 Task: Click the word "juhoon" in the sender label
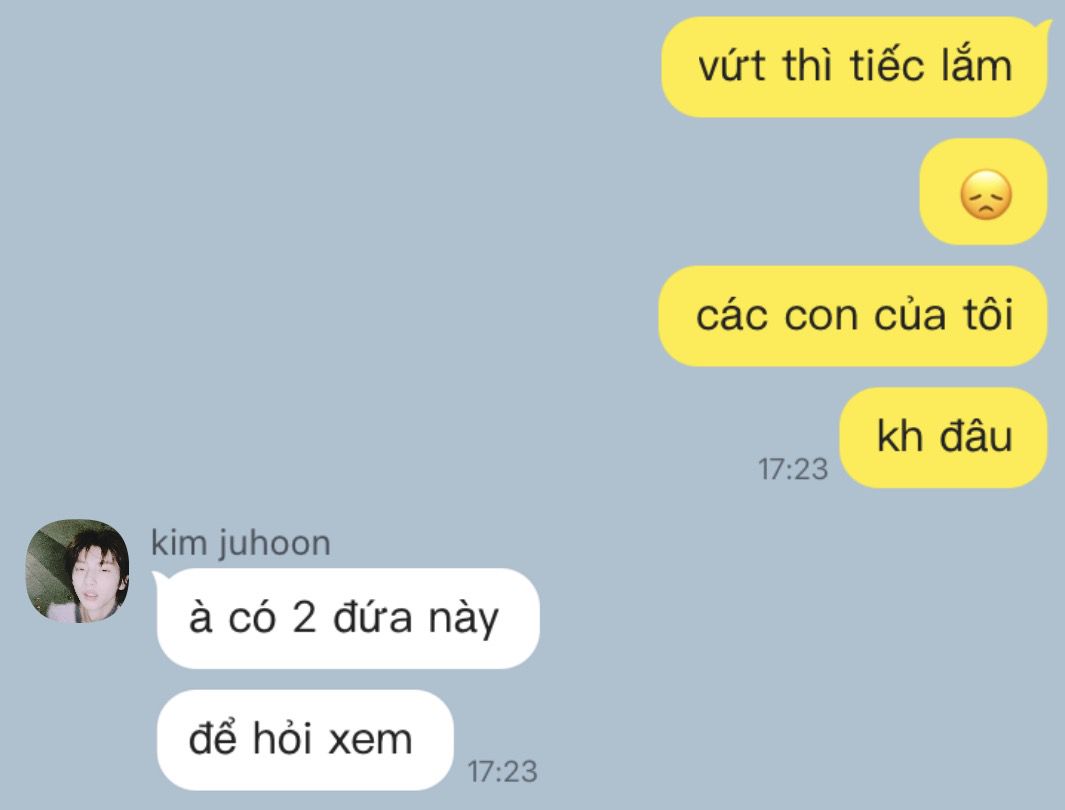[x=274, y=545]
